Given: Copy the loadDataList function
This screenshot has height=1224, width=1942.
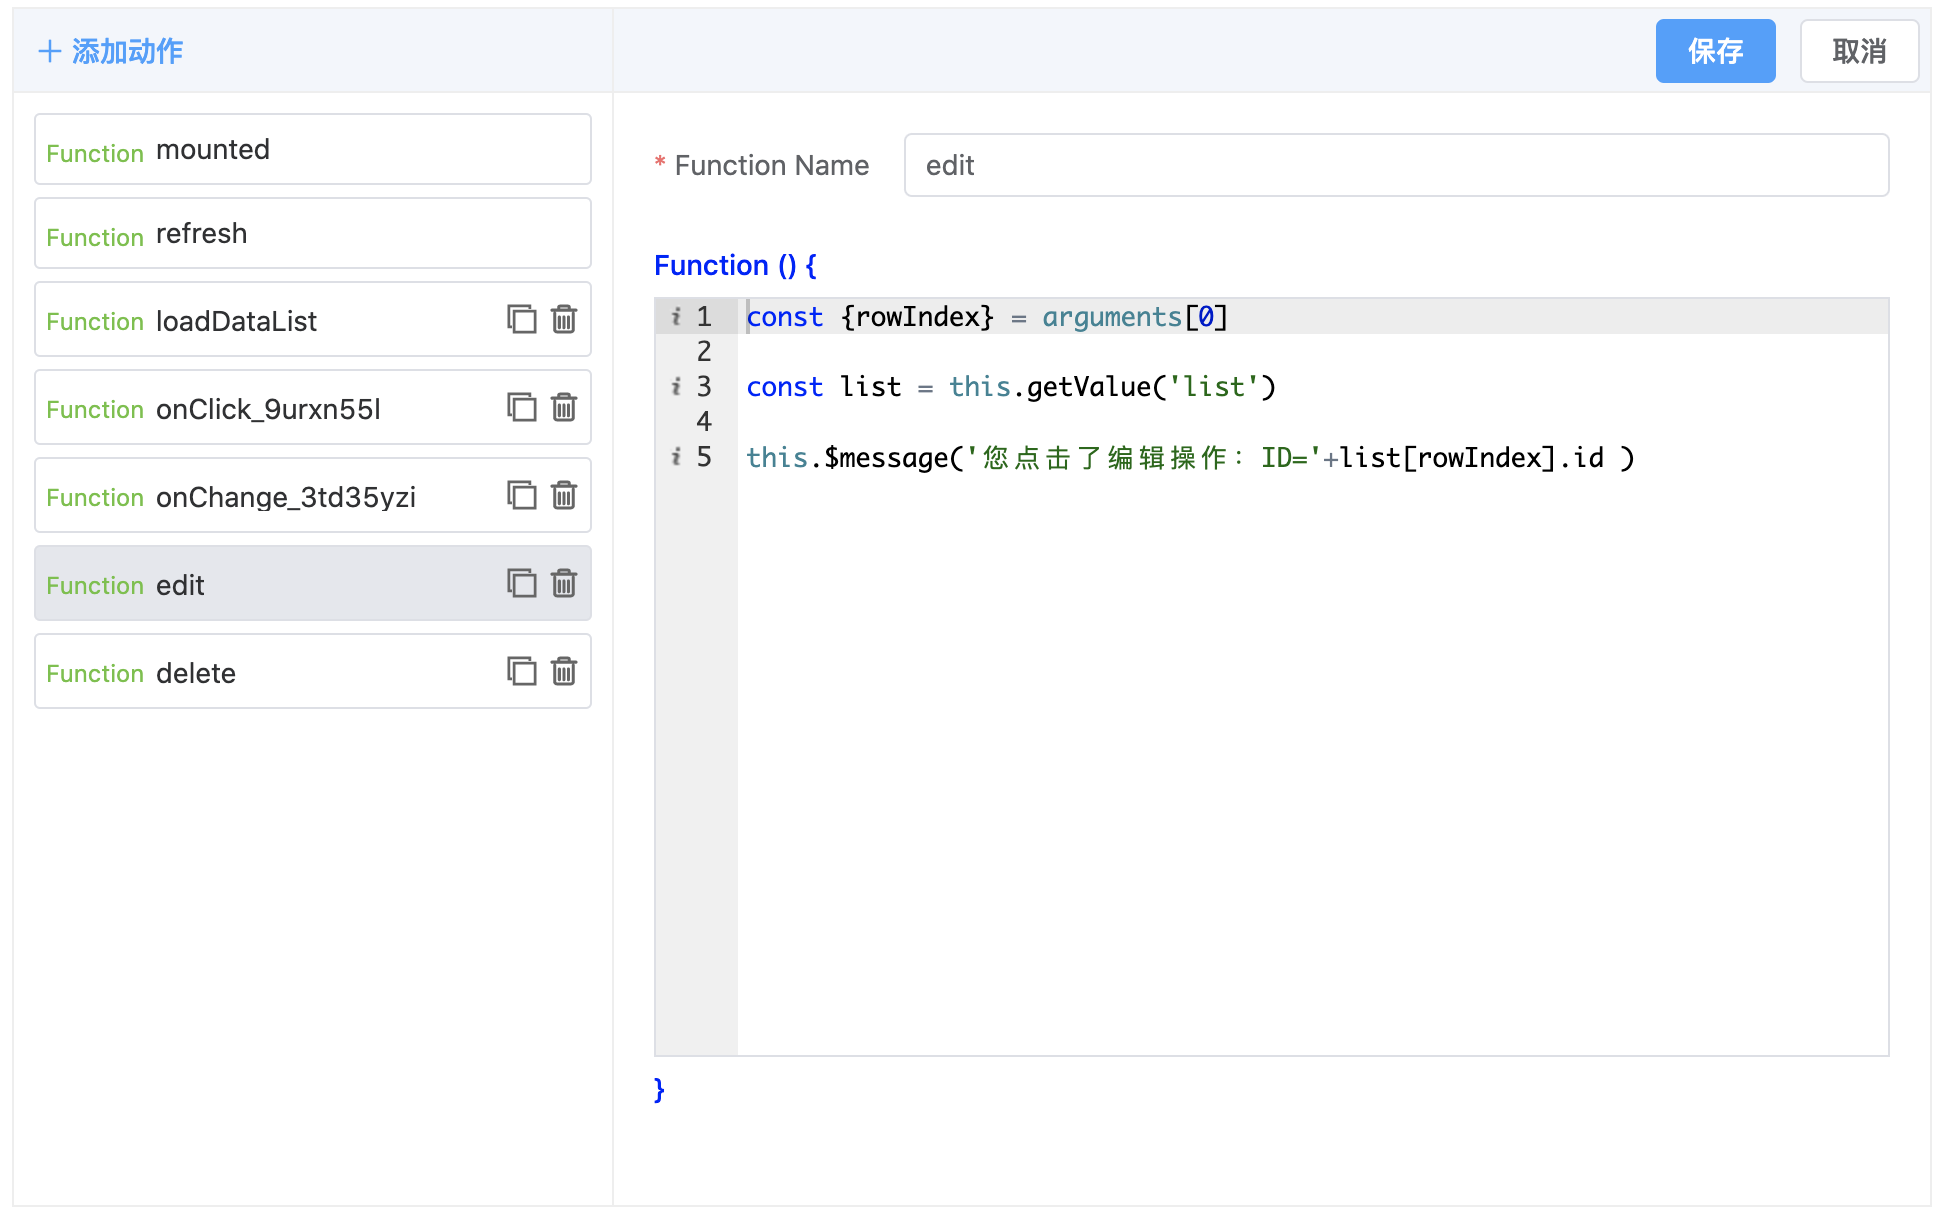Looking at the screenshot, I should (521, 319).
